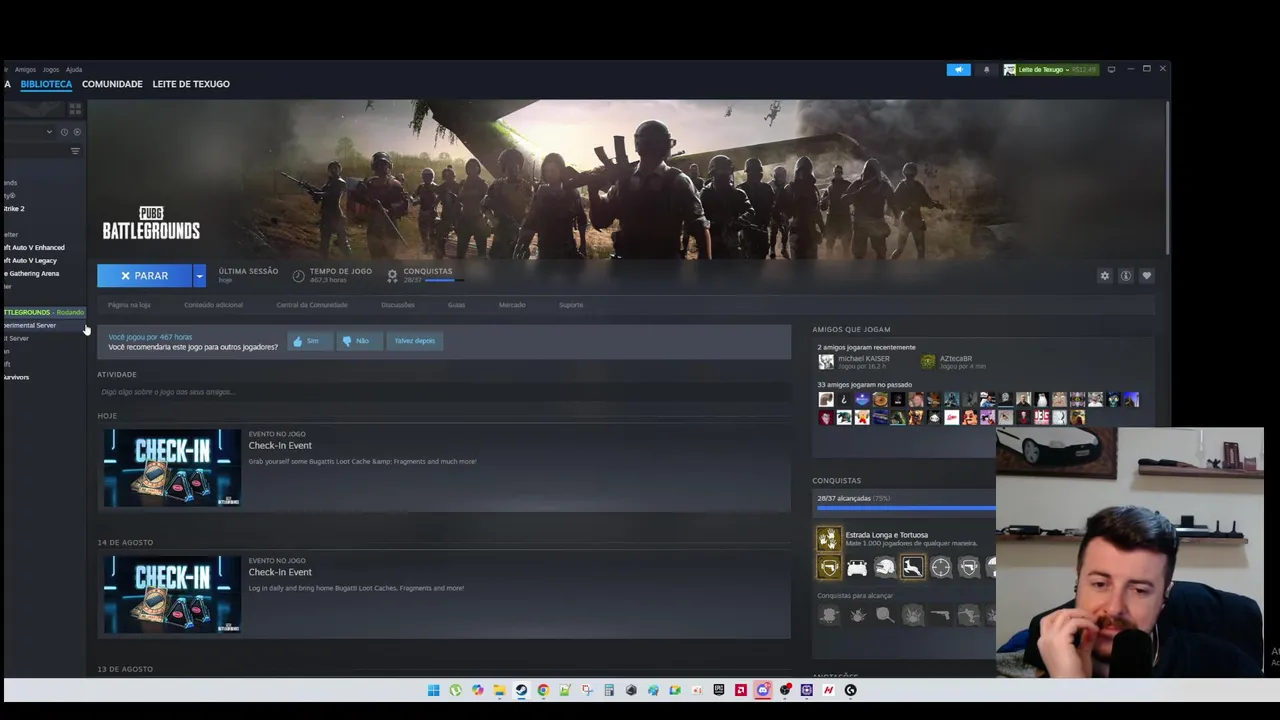
Task: Open Google Chrome in taskbar
Action: [543, 690]
